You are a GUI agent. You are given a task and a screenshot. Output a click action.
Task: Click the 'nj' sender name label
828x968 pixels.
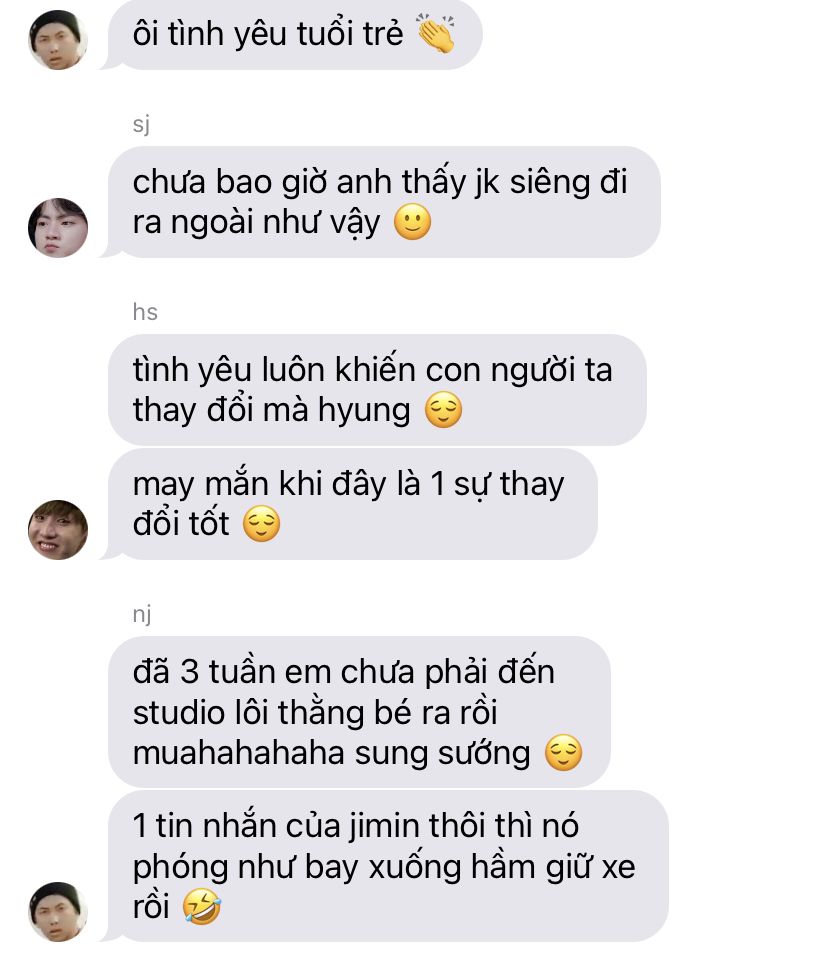(x=141, y=614)
